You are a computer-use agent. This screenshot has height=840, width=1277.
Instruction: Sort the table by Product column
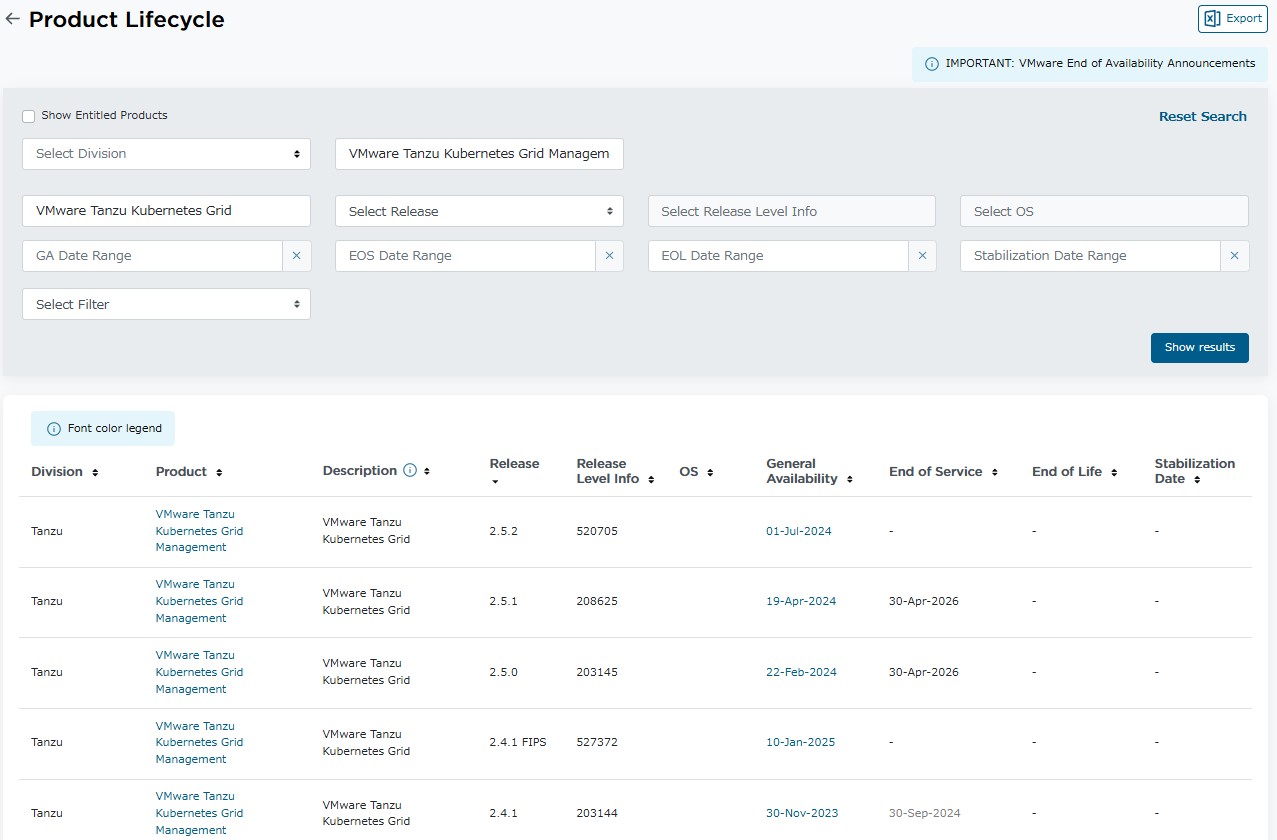pyautogui.click(x=219, y=472)
